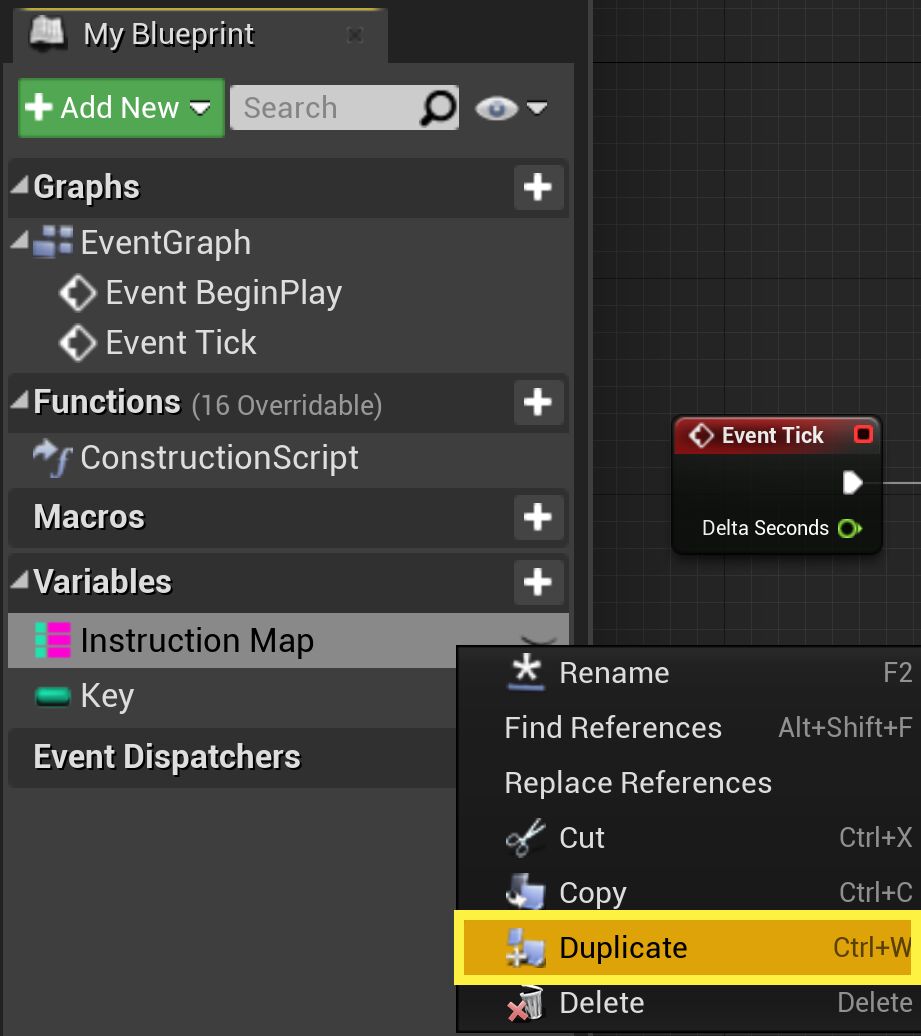Click the magnifier search icon

tap(438, 108)
